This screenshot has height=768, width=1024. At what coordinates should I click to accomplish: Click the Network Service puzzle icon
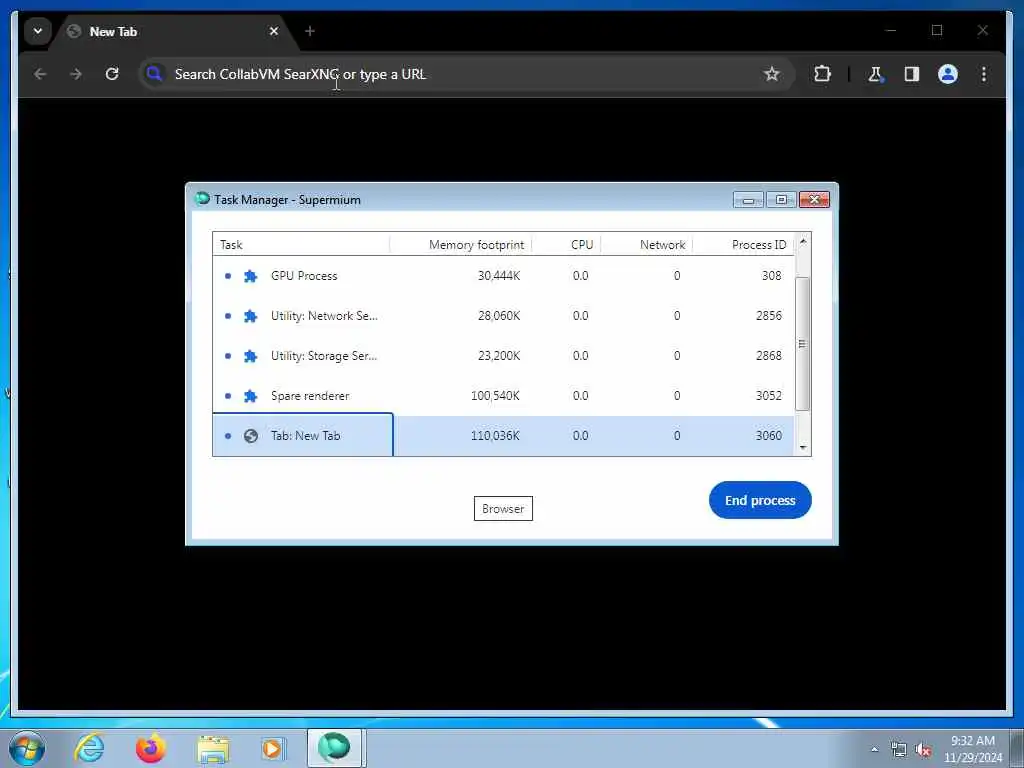pyautogui.click(x=250, y=316)
